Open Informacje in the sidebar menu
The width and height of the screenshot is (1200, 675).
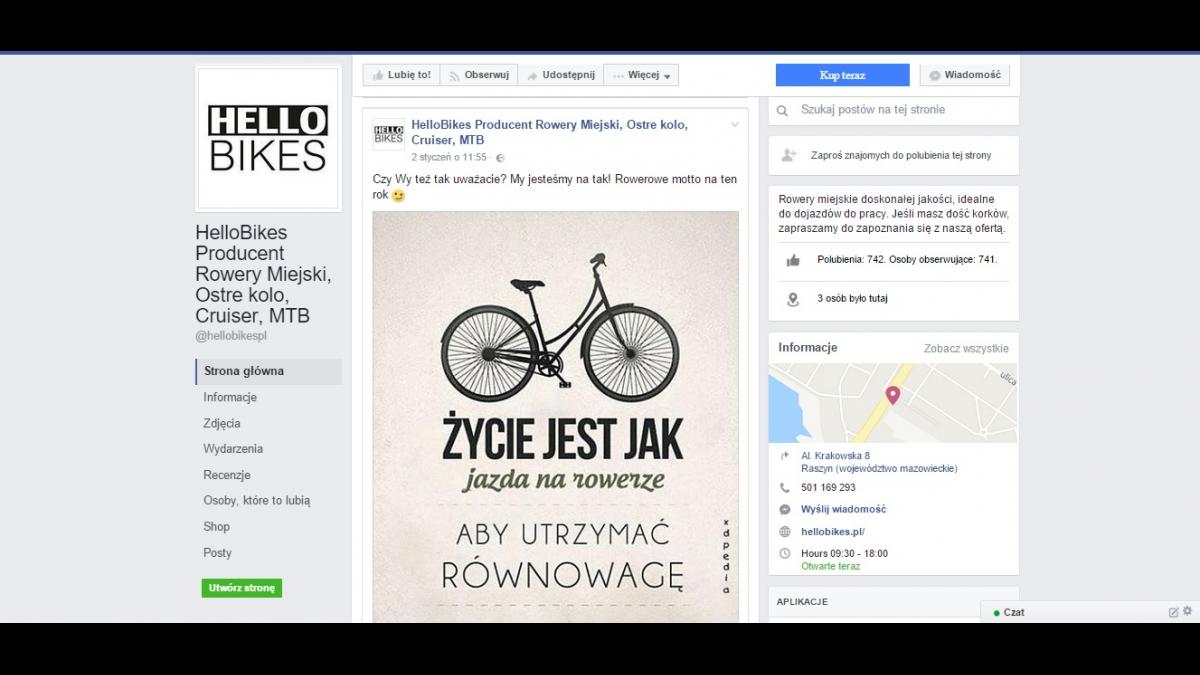click(x=230, y=397)
